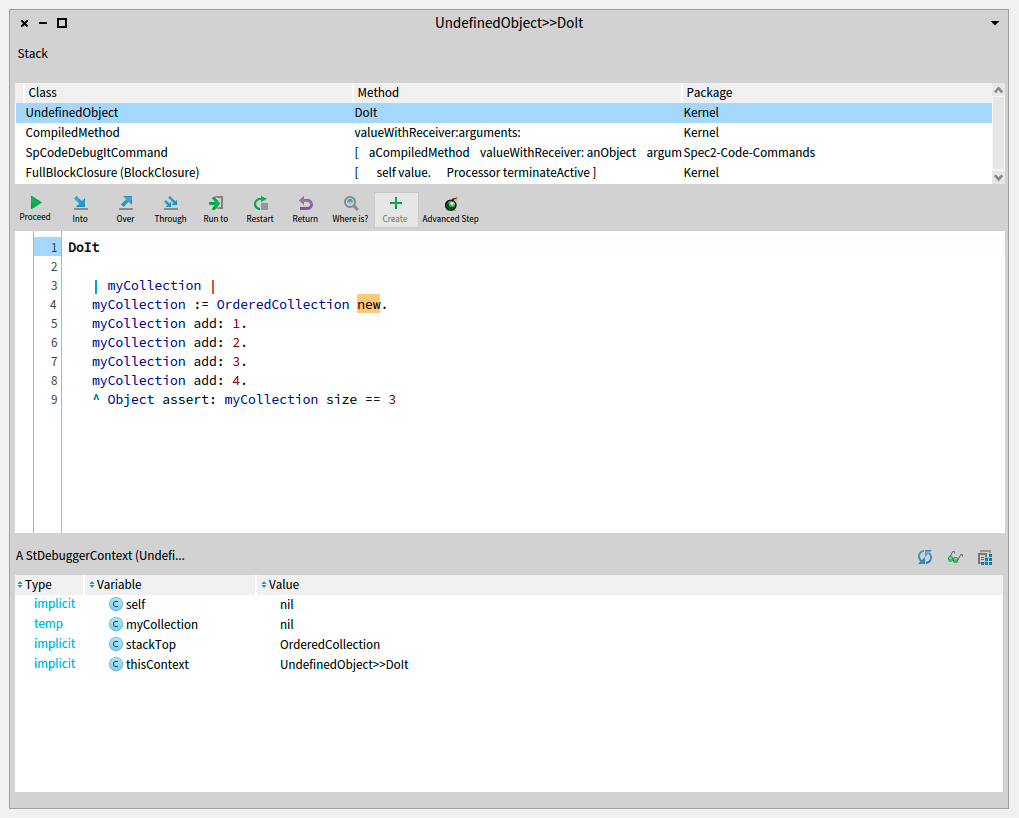Select the CompiledMethod stack frame
The width and height of the screenshot is (1019, 818).
(x=72, y=133)
